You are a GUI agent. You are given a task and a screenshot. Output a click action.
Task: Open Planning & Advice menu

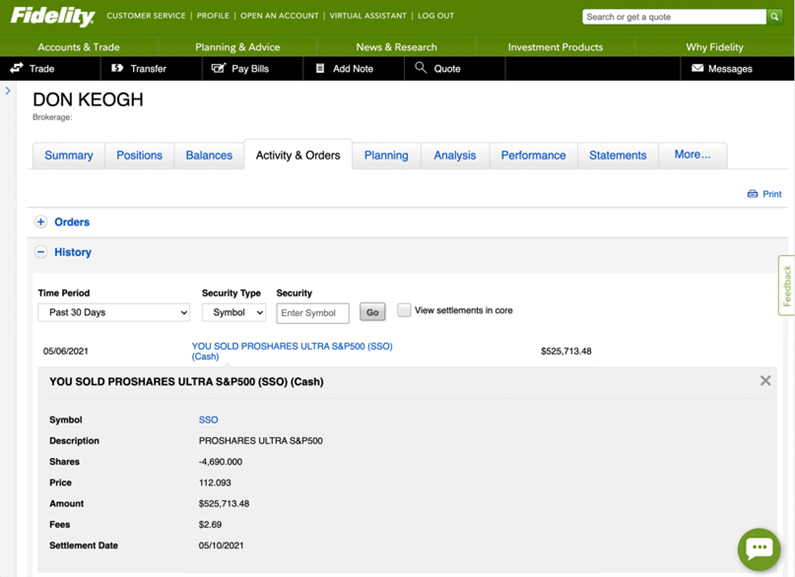237,47
